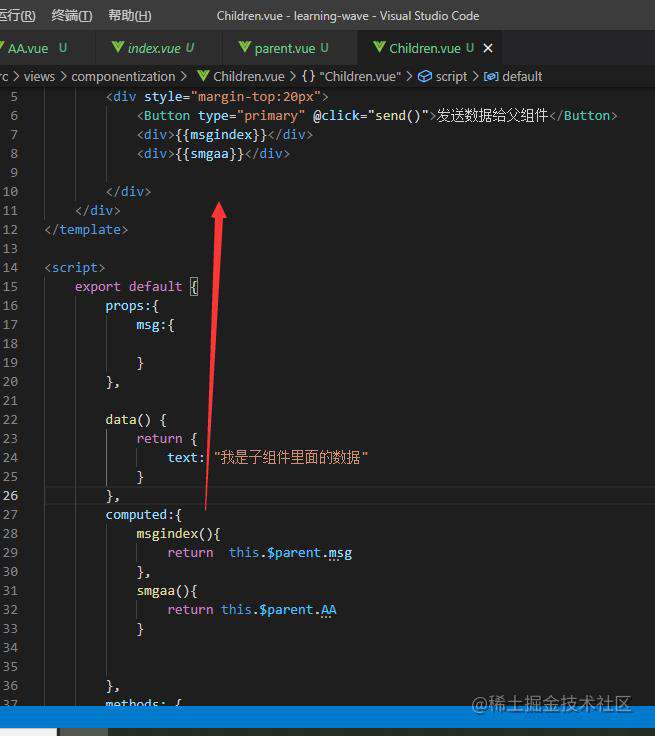Viewport: 655px width, 736px height.
Task: Open the default breadcrumb
Action: pos(522,77)
